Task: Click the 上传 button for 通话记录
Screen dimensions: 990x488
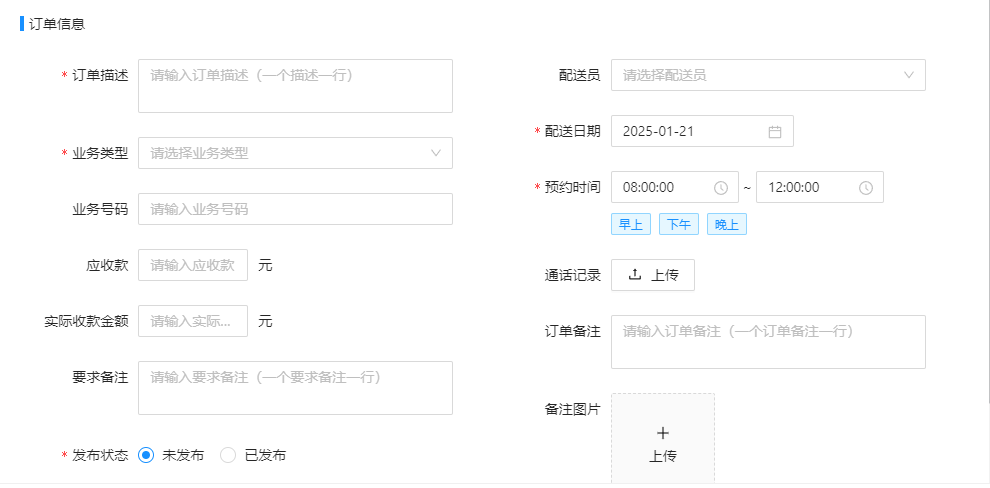Action: (653, 275)
